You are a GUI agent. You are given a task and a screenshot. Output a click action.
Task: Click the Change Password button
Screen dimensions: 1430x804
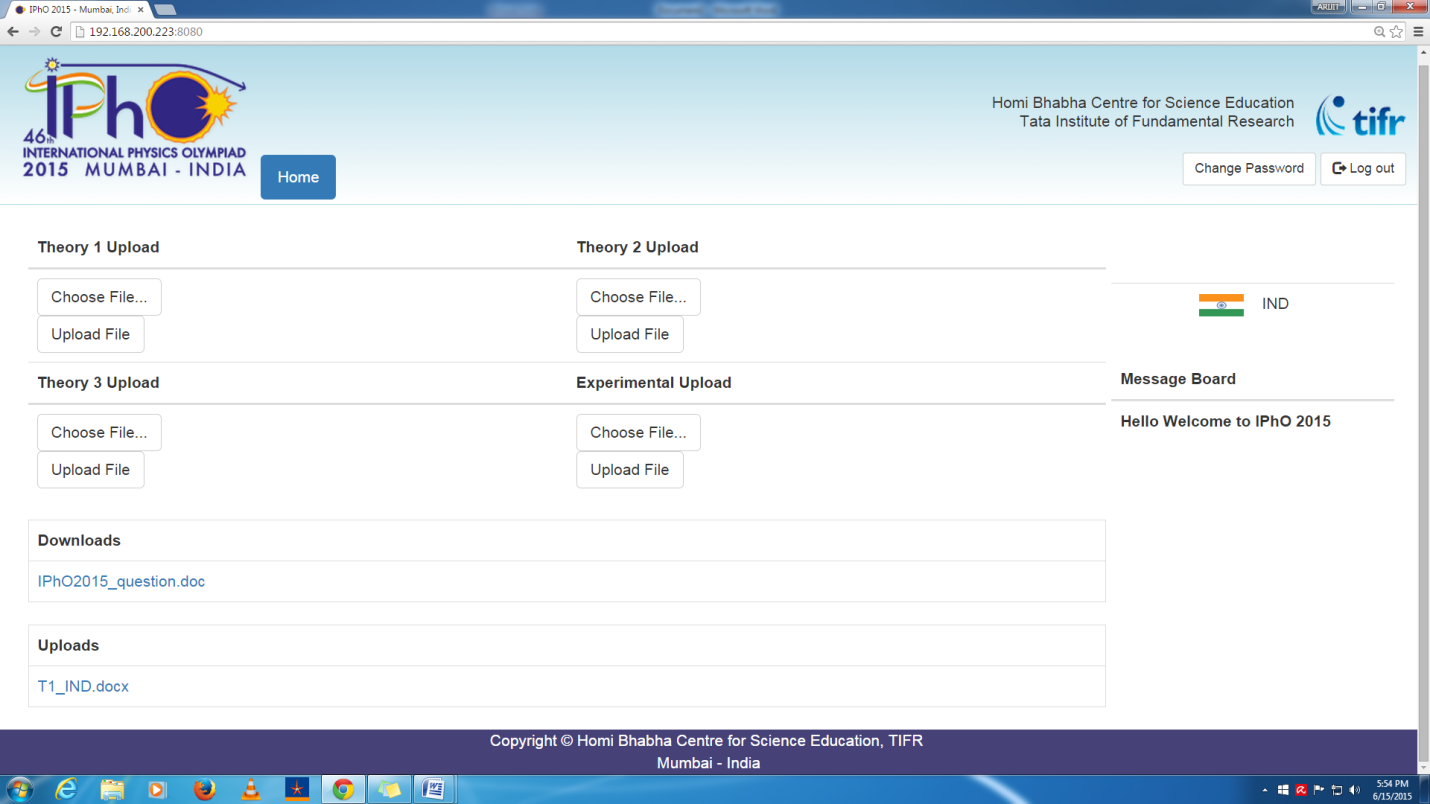coord(1249,169)
